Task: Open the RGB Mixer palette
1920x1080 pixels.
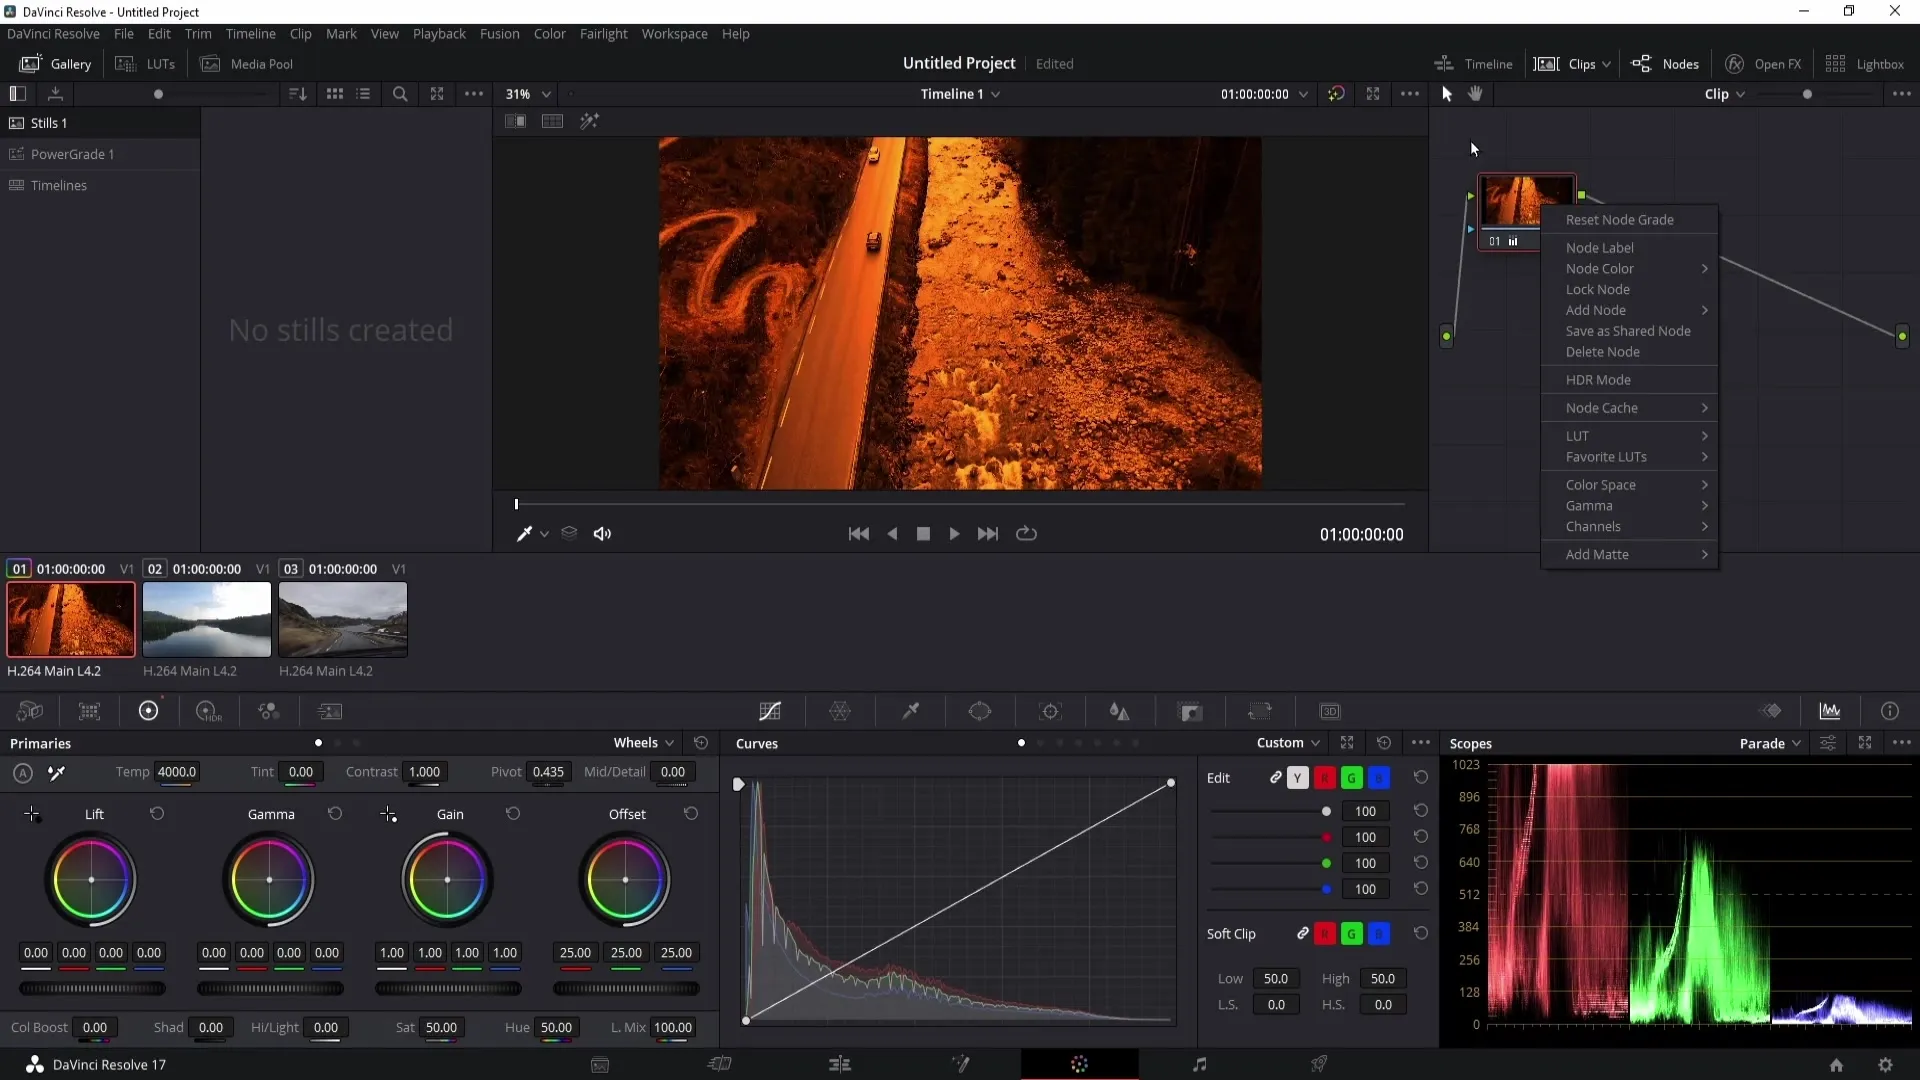Action: pos(269,711)
